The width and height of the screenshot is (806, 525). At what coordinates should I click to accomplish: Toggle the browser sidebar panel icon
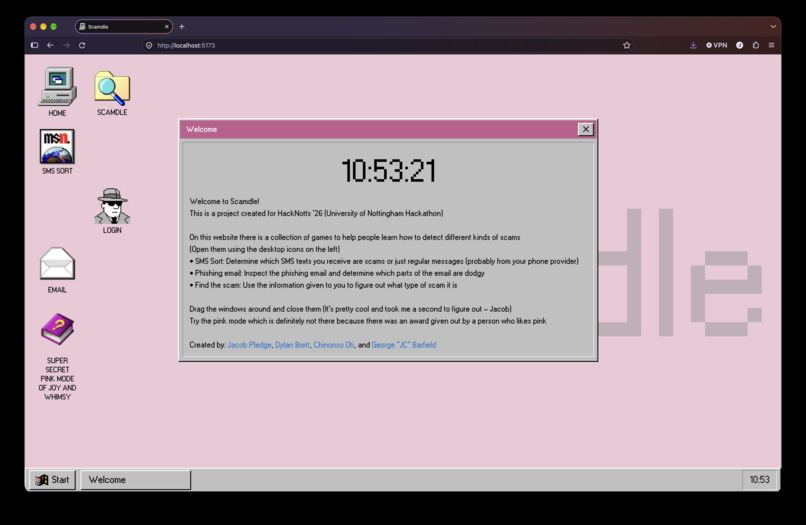(x=34, y=45)
